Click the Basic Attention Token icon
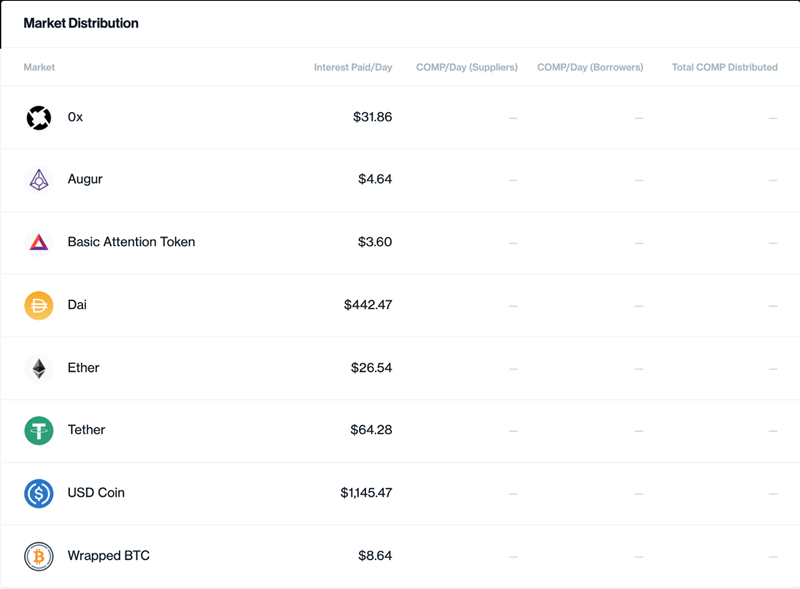The height and width of the screenshot is (589, 800). [x=38, y=242]
